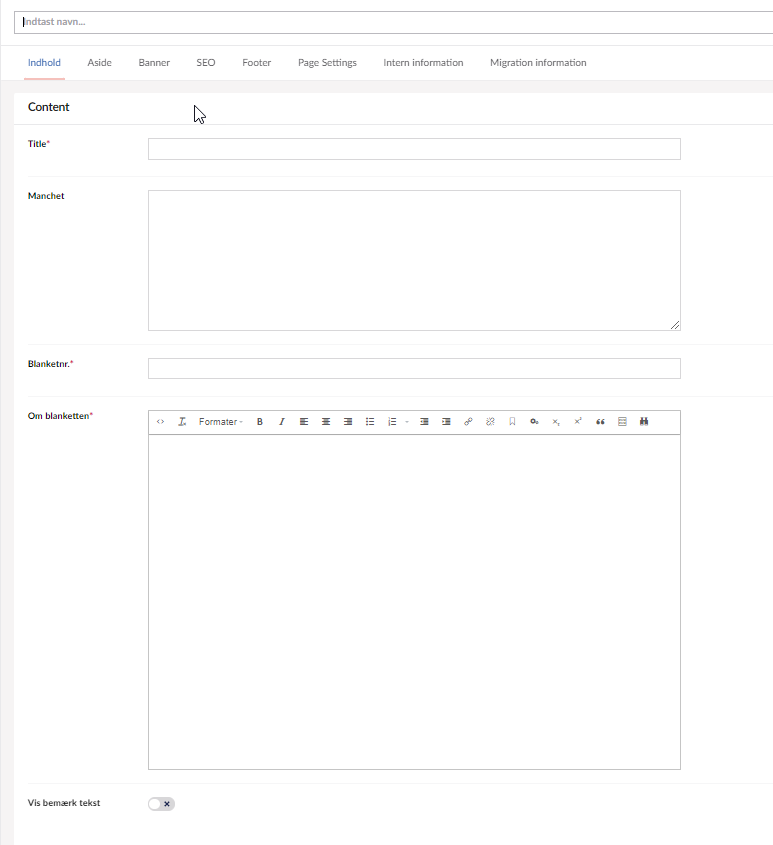Select the Banner tab
The image size is (773, 845).
154,63
